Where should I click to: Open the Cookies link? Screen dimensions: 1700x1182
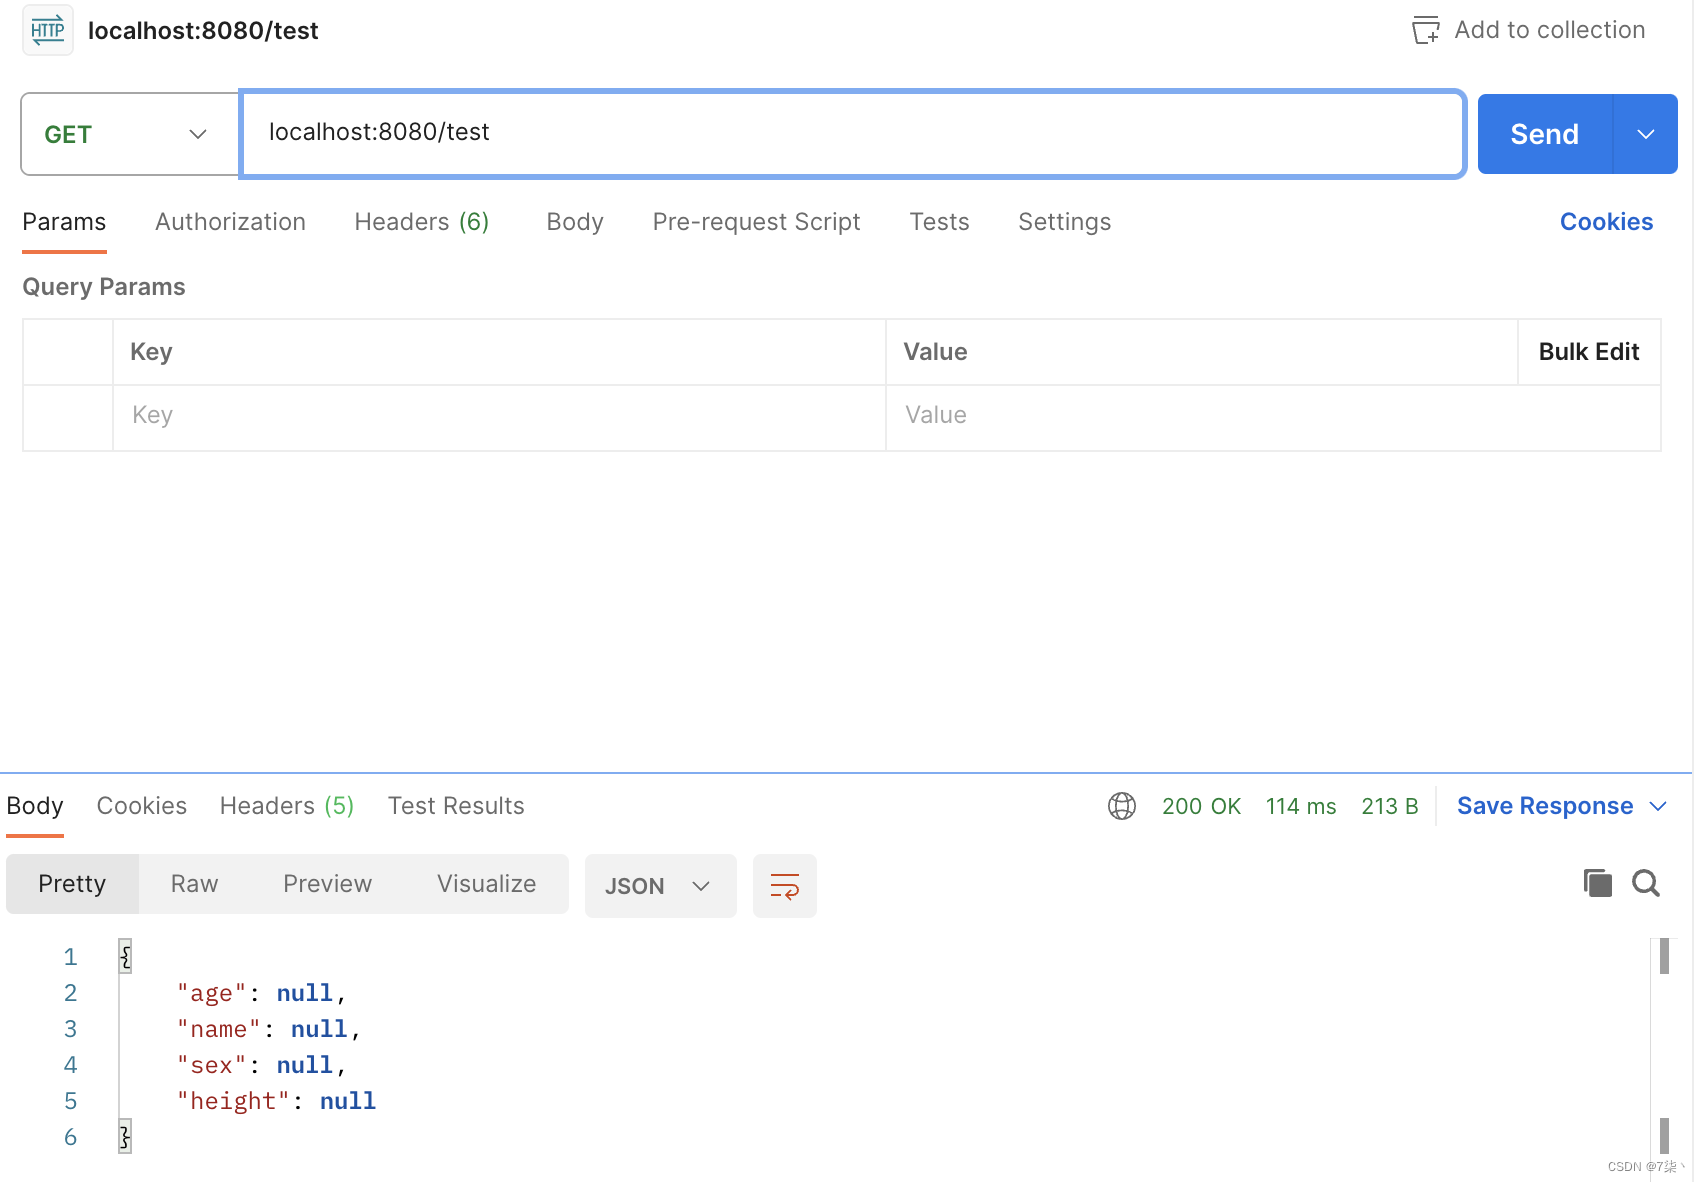1606,222
